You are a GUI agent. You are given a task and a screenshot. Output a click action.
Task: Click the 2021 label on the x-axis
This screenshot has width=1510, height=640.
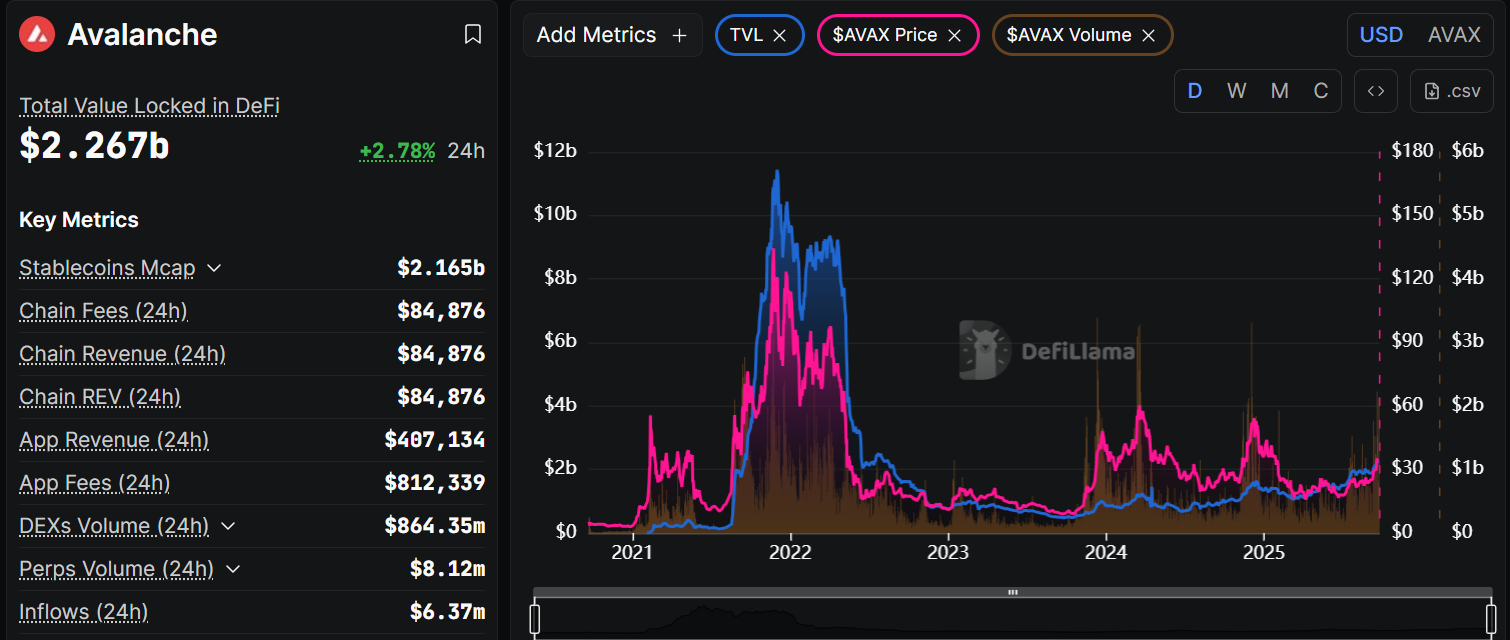click(632, 552)
